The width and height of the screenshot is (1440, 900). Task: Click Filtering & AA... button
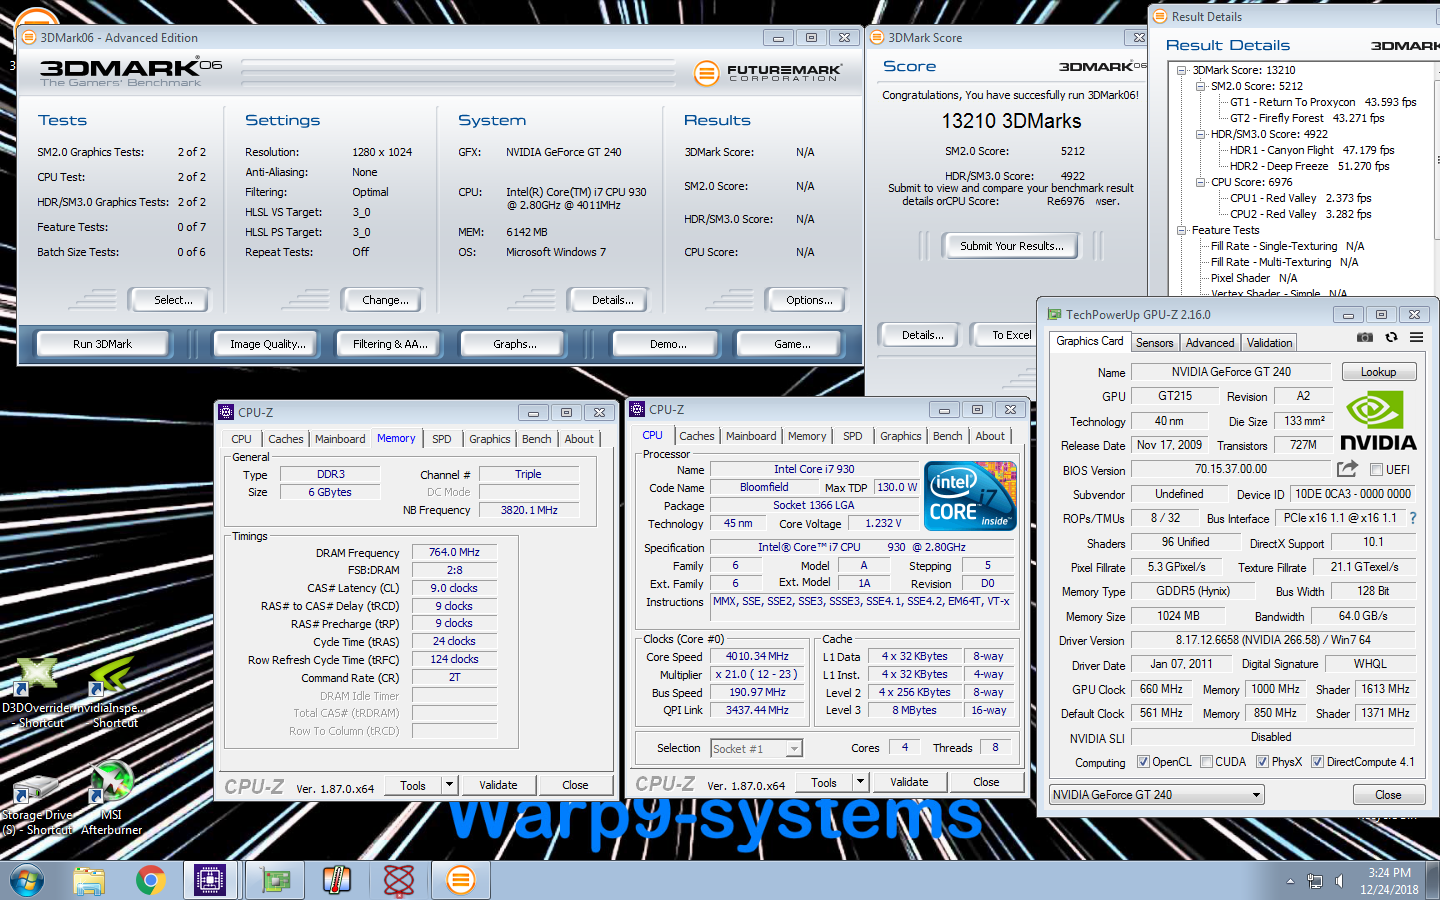pos(390,343)
